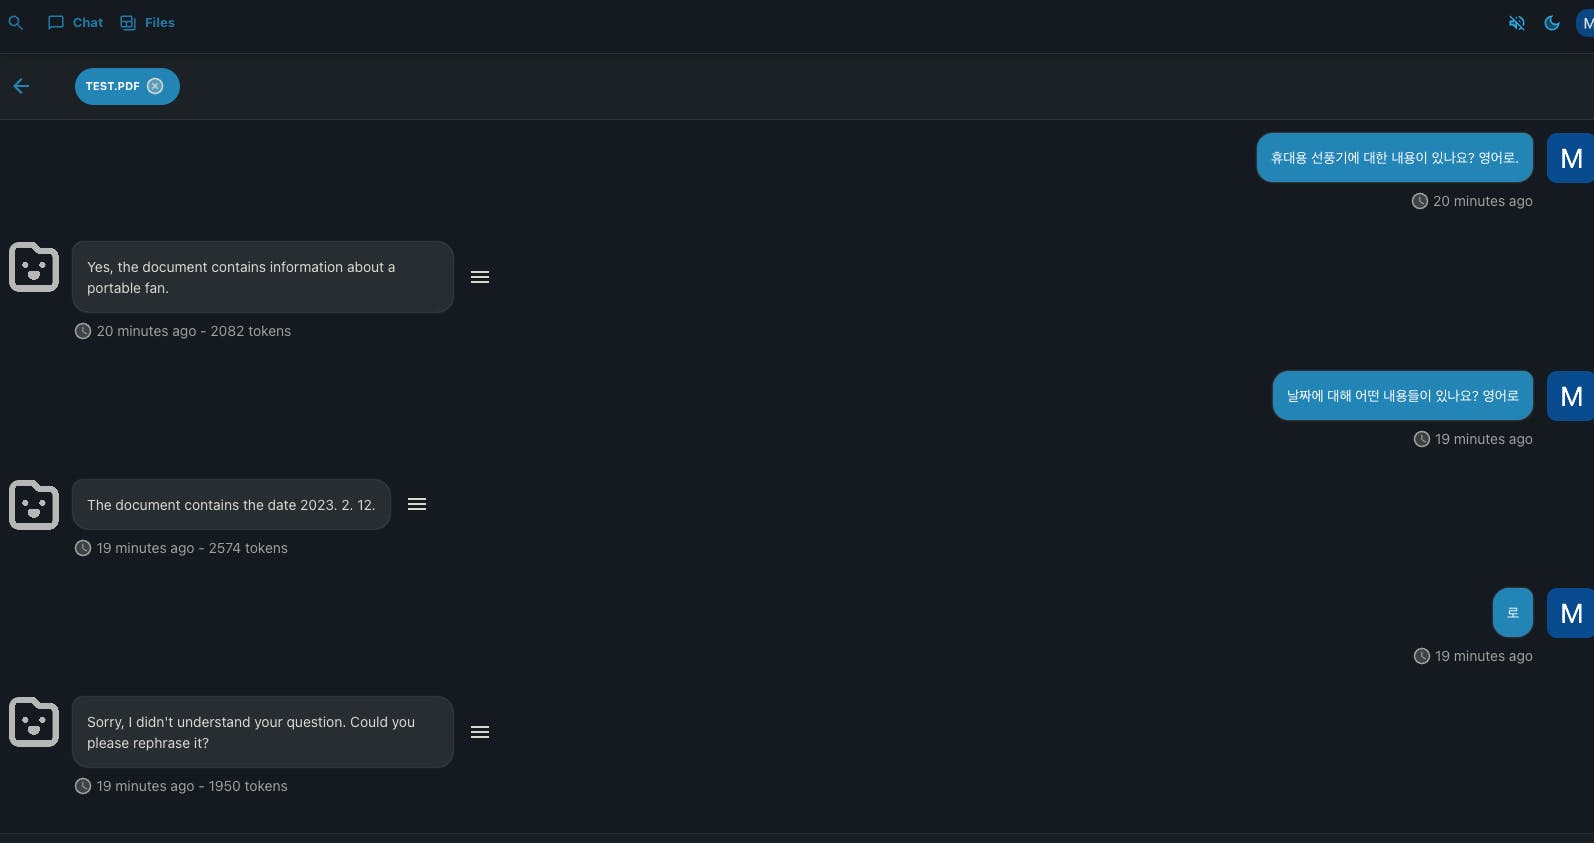Open menu beside portable fan answer
The image size is (1594, 843).
pos(480,277)
